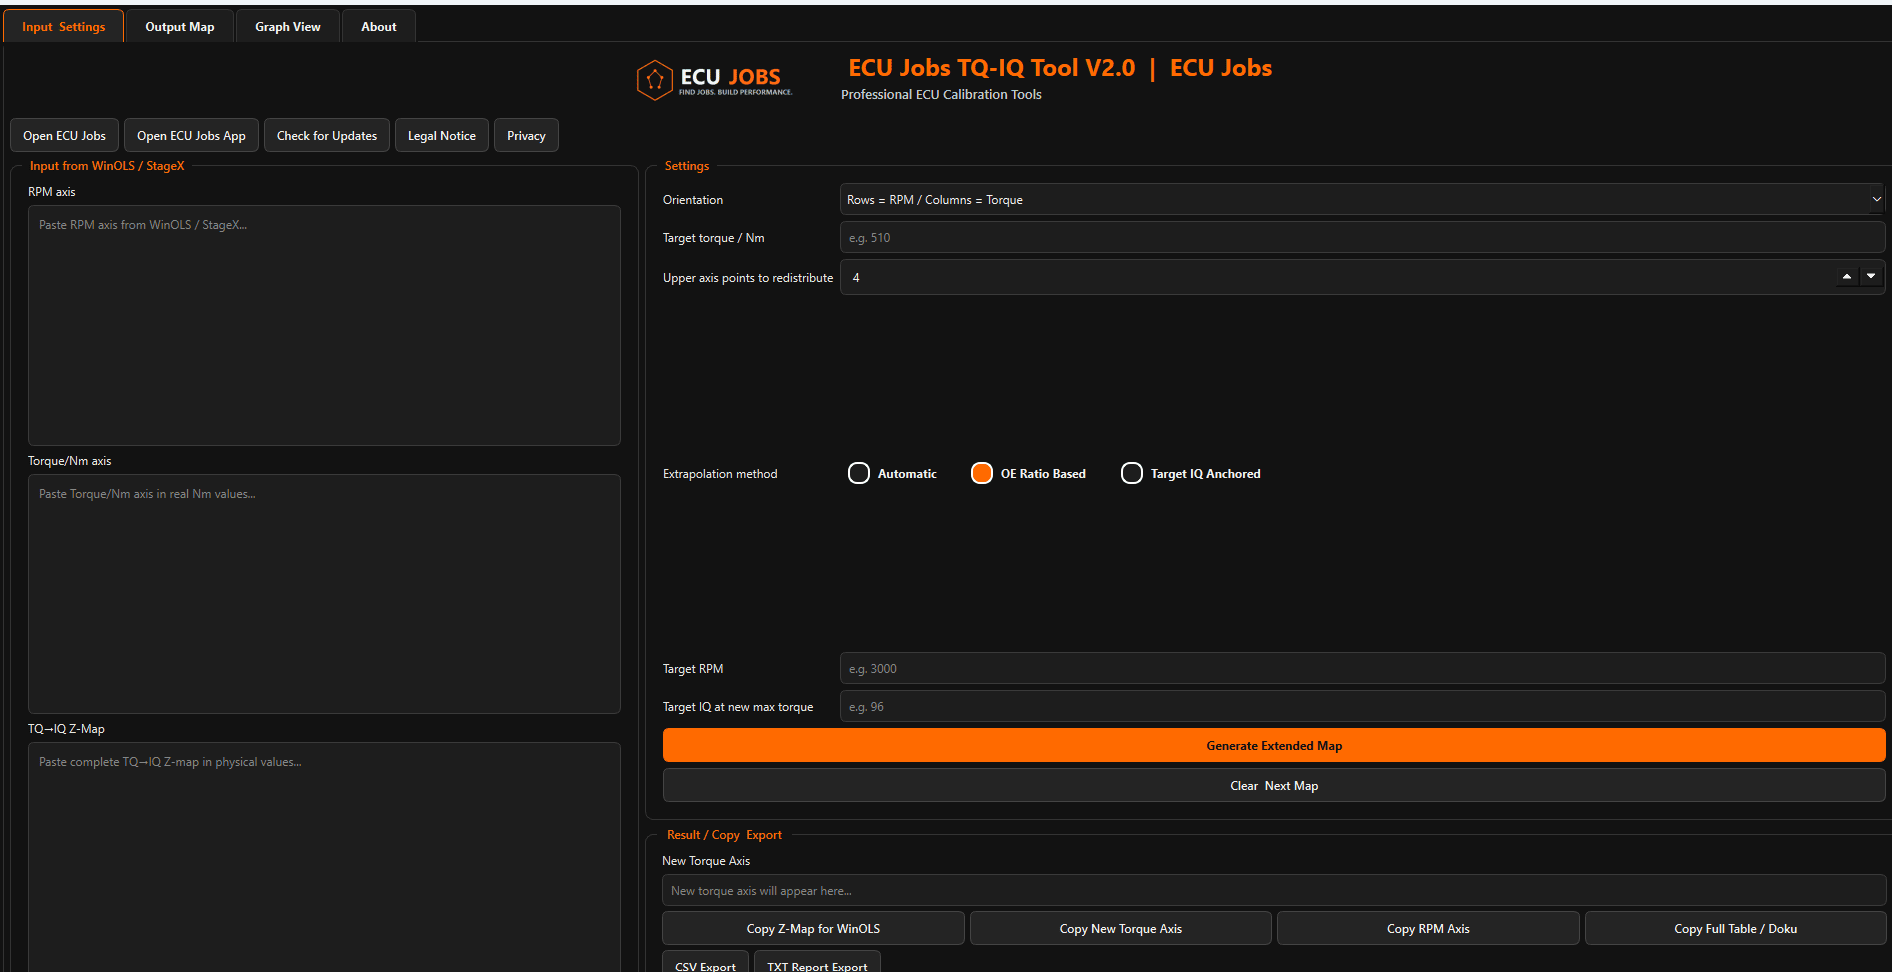
Task: Click the Professional ECU Calibration Tools subtitle
Action: tap(941, 95)
